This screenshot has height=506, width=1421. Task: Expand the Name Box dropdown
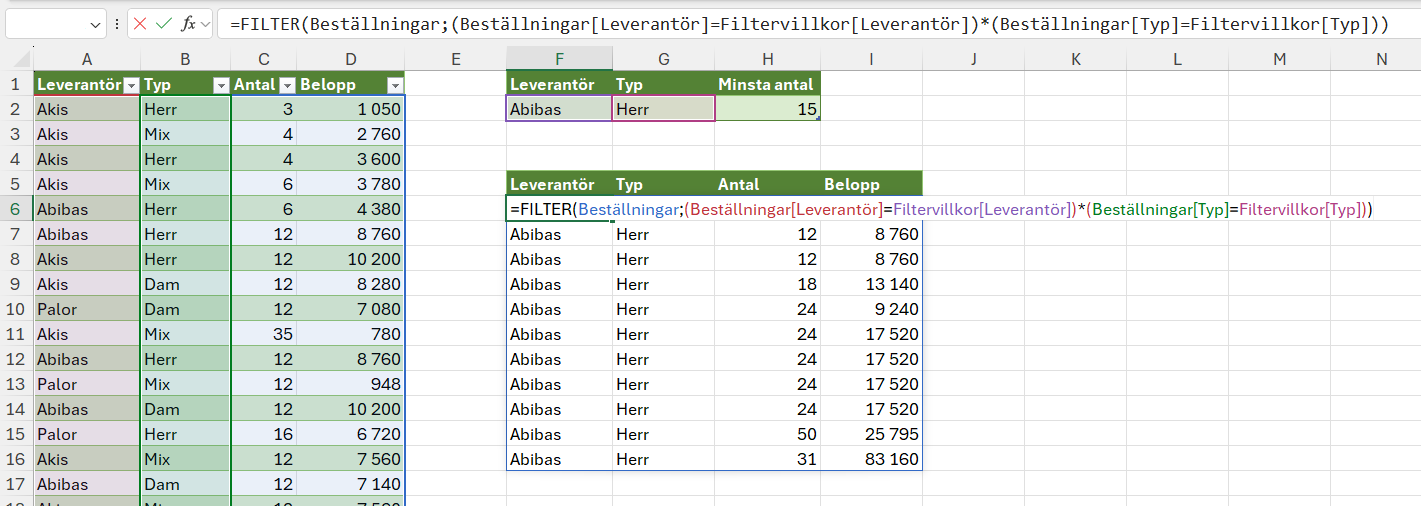(x=95, y=24)
